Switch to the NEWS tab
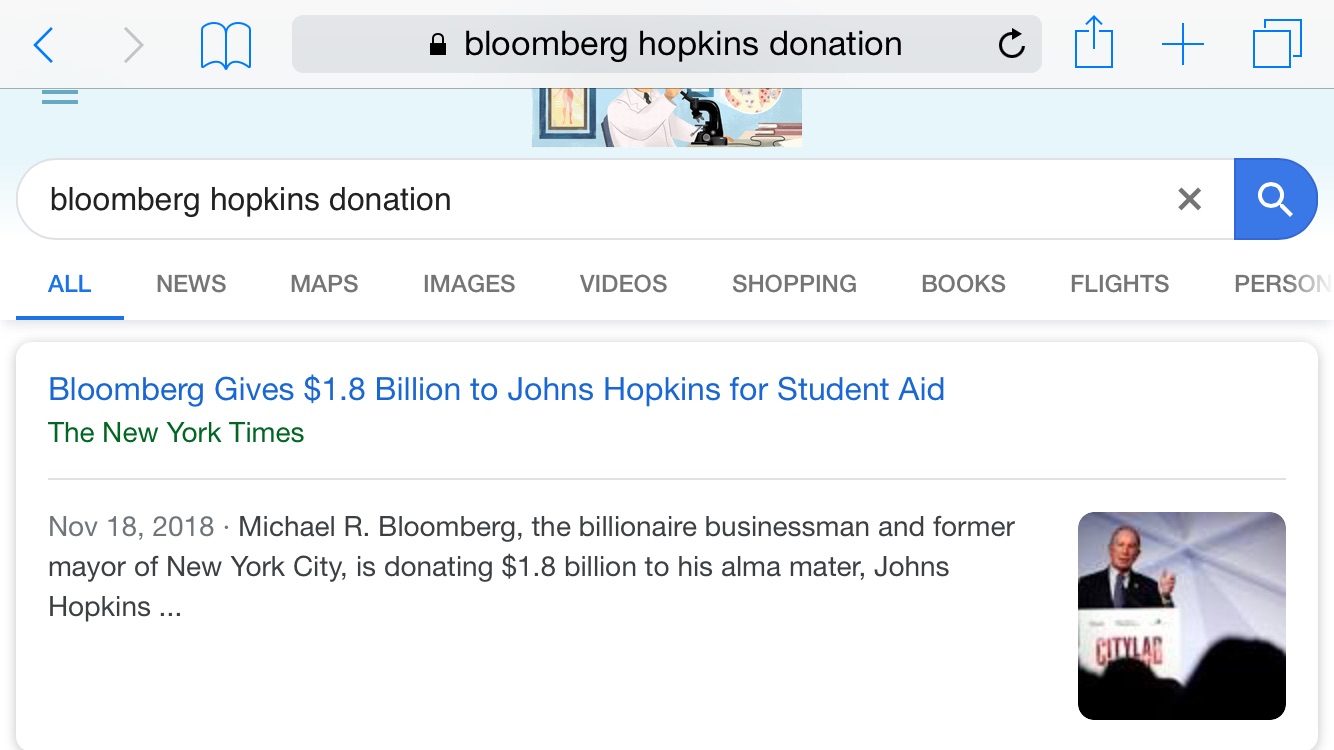 (x=191, y=284)
